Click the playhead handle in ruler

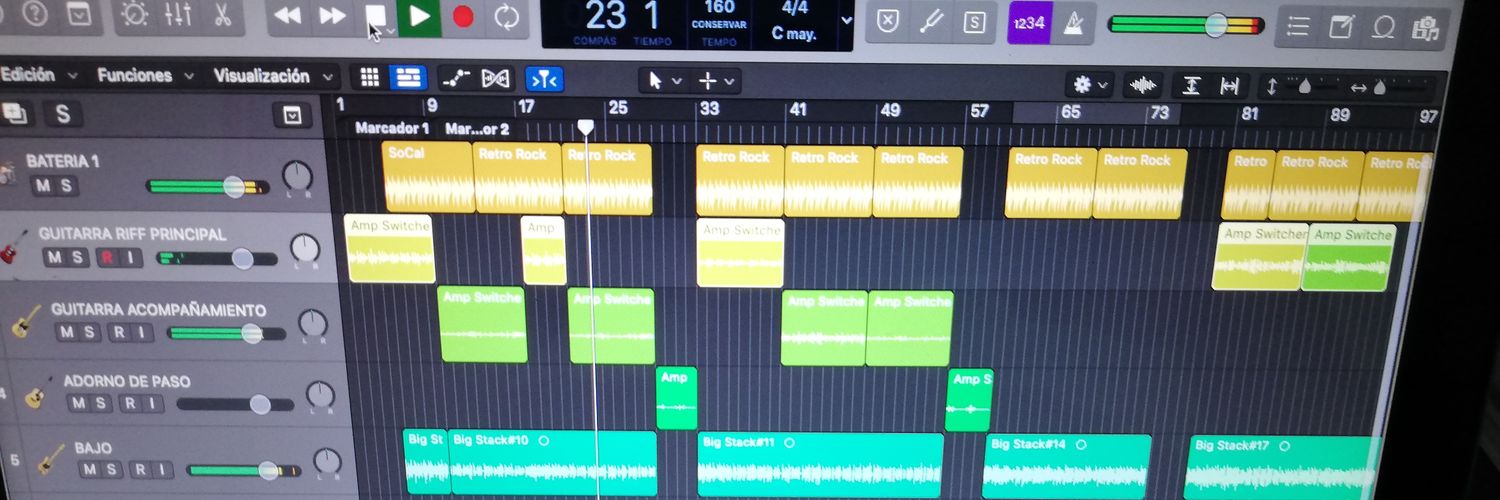pyautogui.click(x=586, y=127)
